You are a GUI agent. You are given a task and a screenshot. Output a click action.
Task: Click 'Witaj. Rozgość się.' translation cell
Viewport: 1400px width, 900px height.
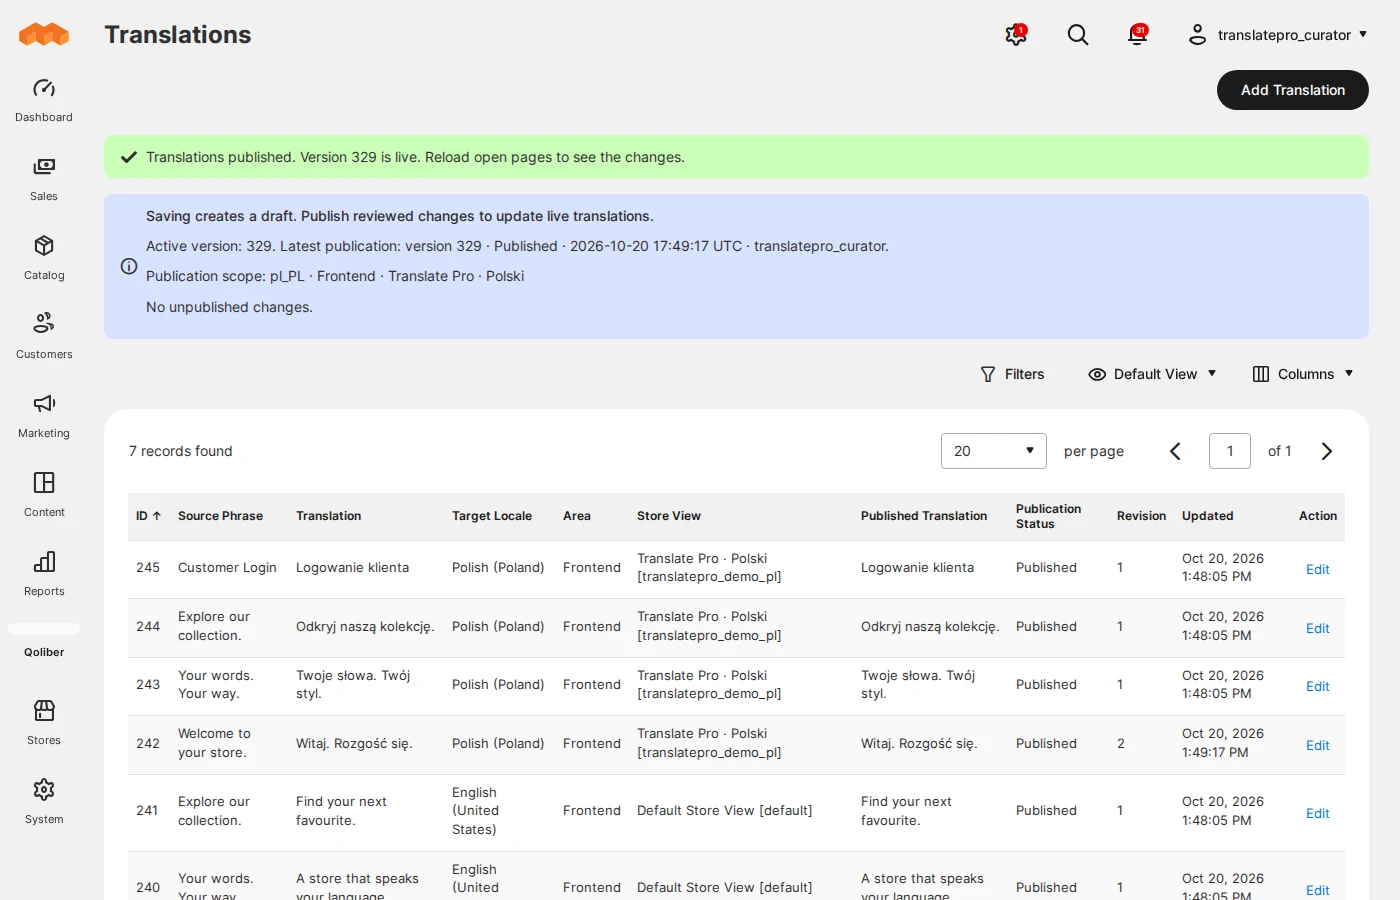(354, 743)
